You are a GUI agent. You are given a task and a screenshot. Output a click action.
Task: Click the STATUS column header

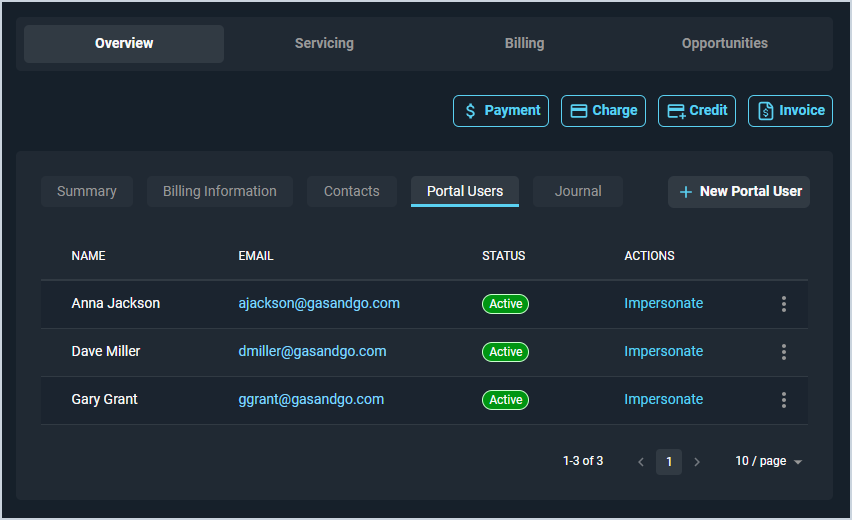[x=504, y=256]
